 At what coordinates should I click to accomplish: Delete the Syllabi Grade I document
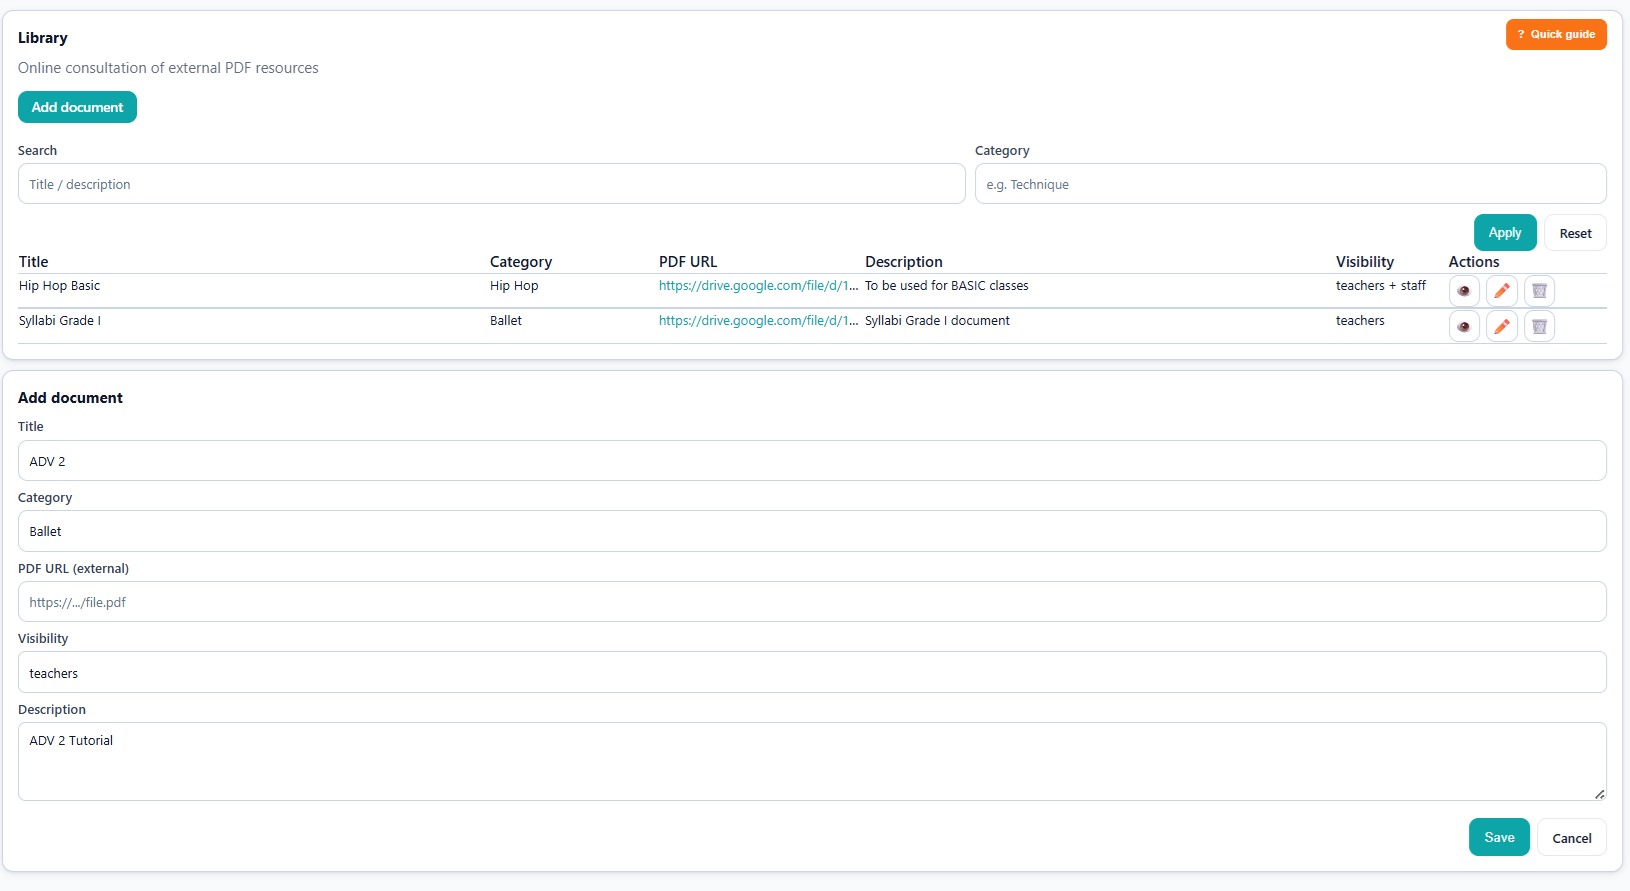point(1539,326)
